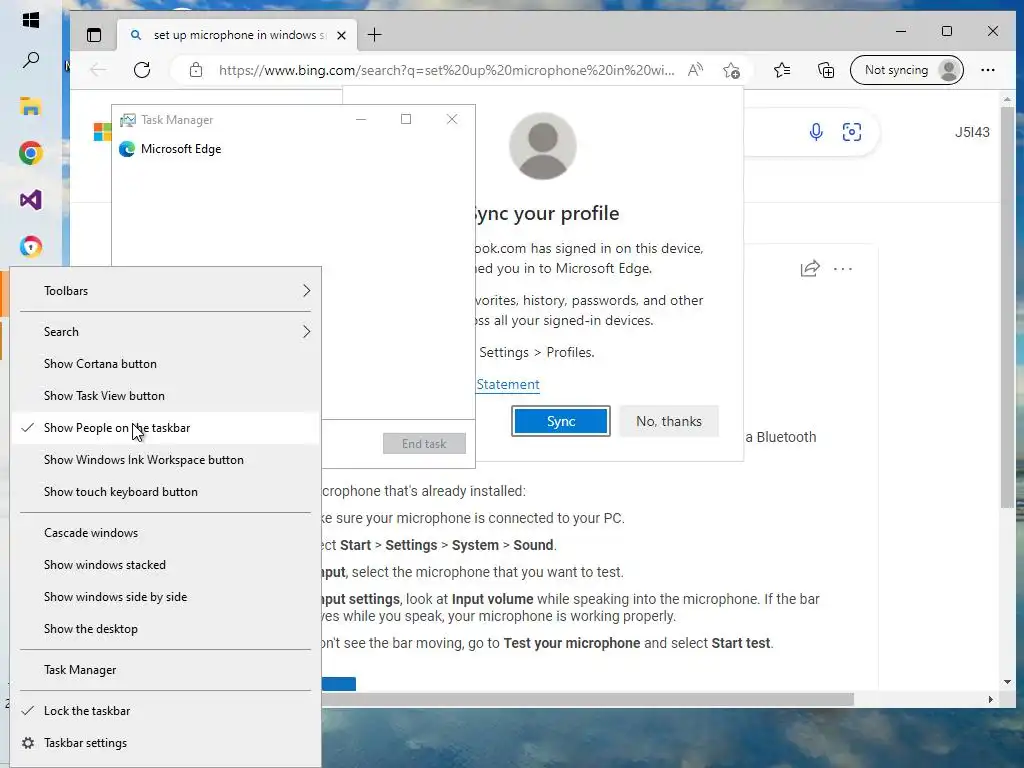This screenshot has height=768, width=1024.
Task: Select Microsoft Edge in Task Manager
Action: coord(293,149)
